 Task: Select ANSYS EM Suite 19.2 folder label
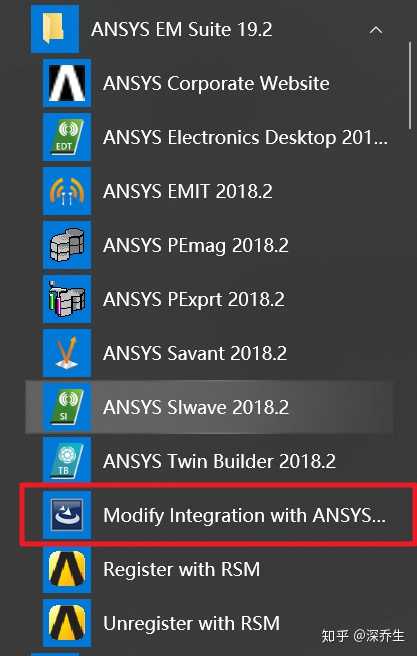182,30
